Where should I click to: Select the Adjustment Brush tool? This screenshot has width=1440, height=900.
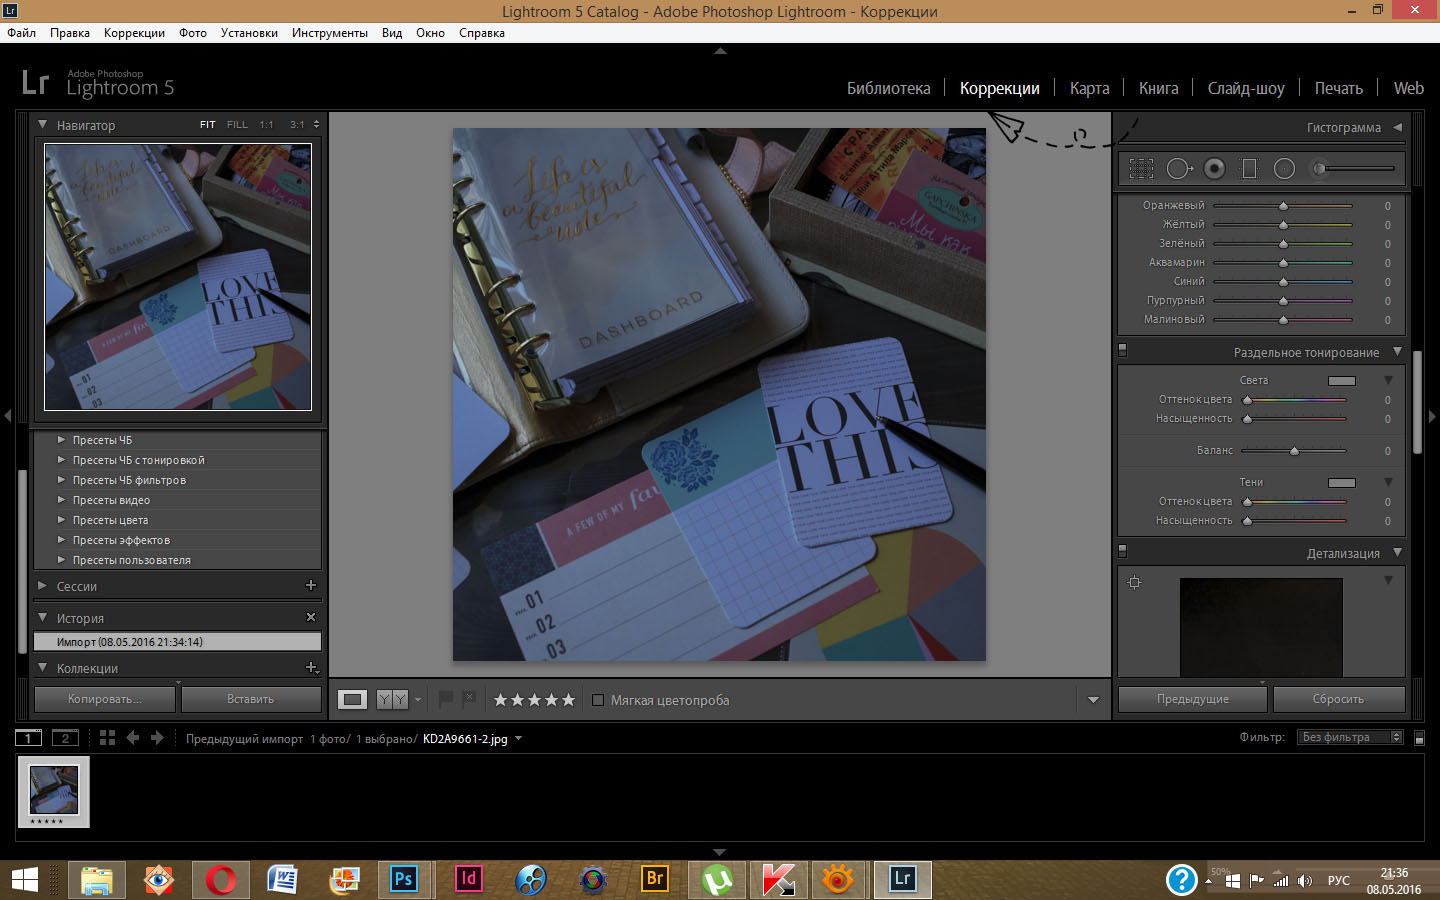pyautogui.click(x=1354, y=169)
